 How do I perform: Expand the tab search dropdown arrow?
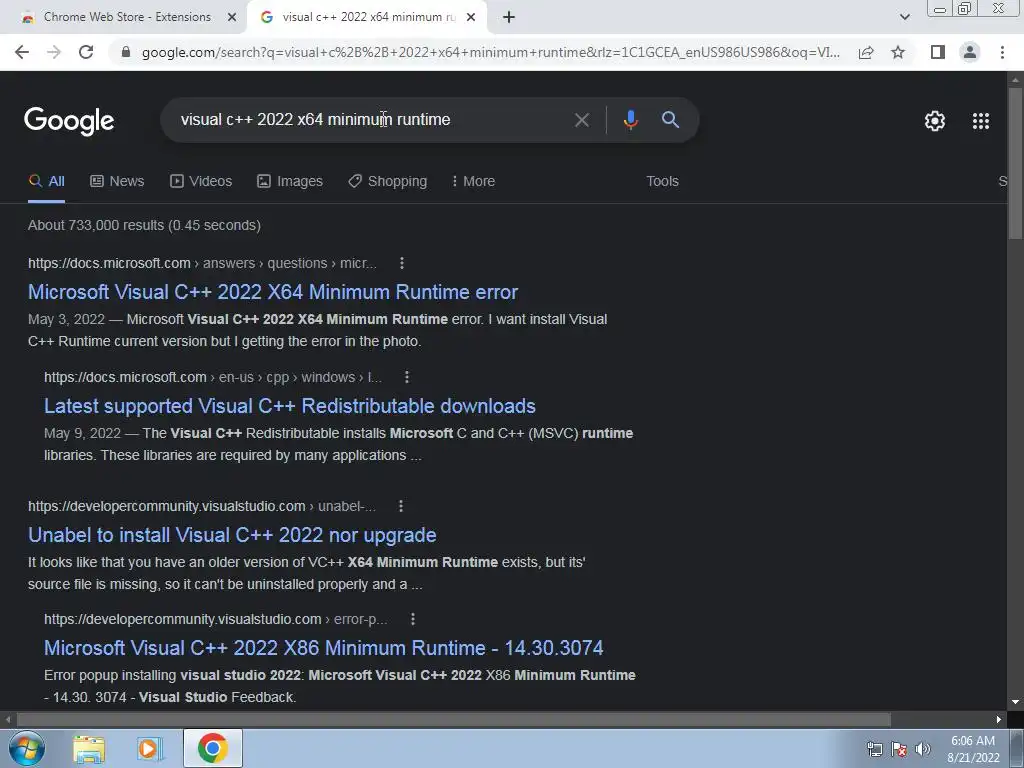904,18
